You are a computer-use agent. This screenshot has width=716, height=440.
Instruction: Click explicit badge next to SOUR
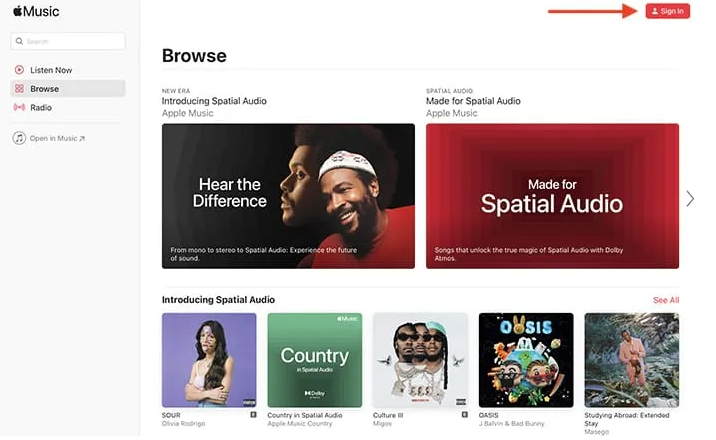(x=253, y=415)
